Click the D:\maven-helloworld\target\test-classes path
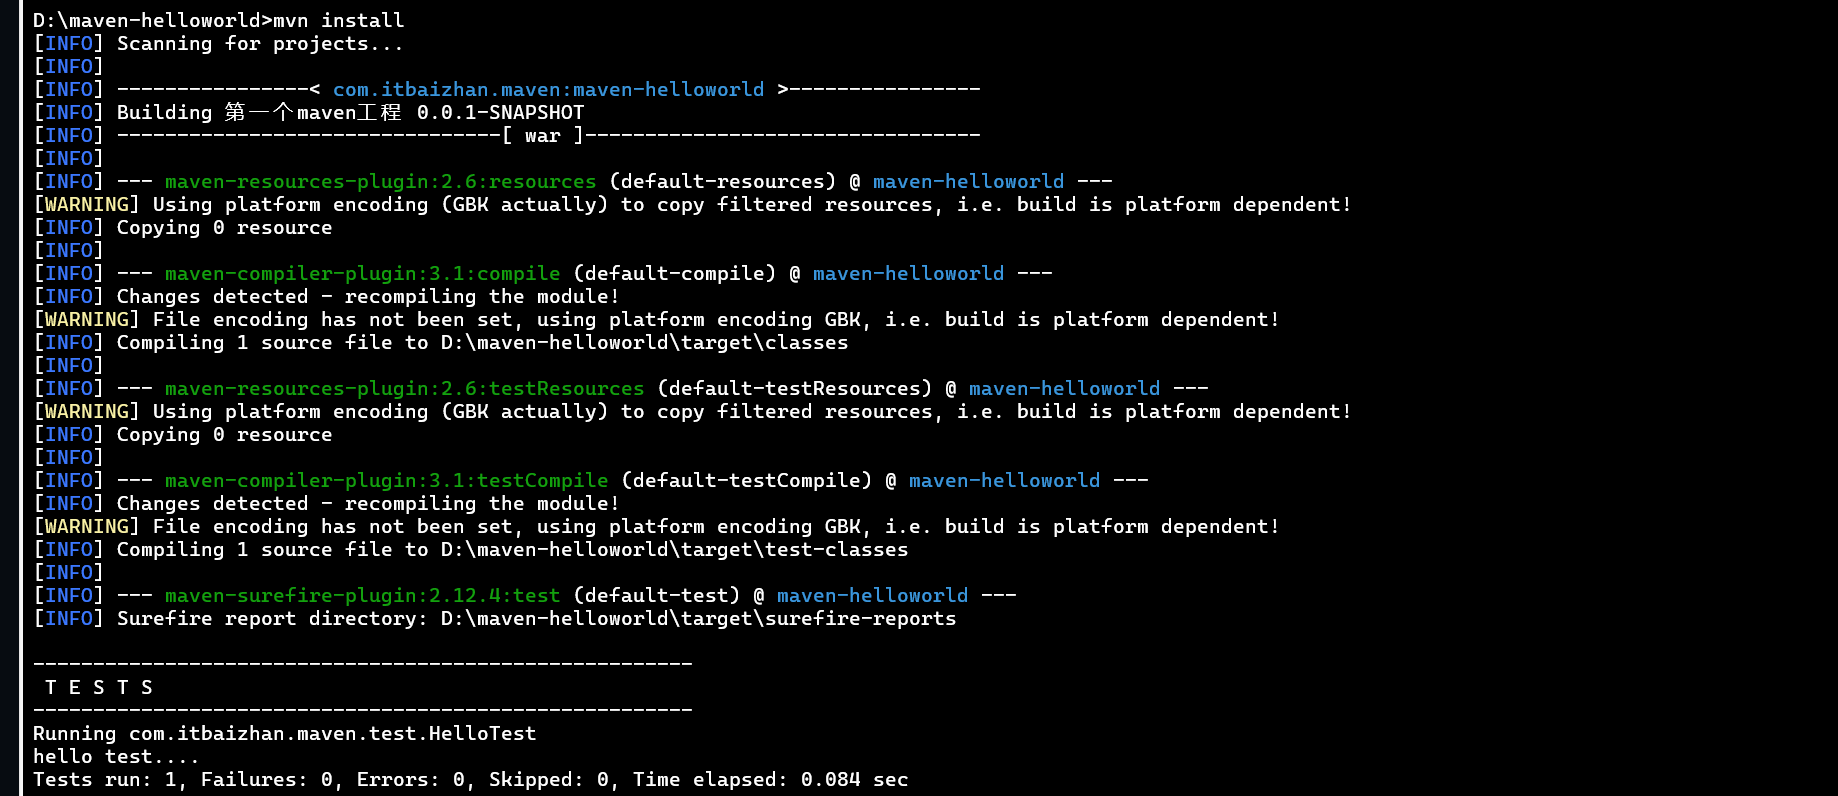This screenshot has height=796, width=1838. (674, 549)
